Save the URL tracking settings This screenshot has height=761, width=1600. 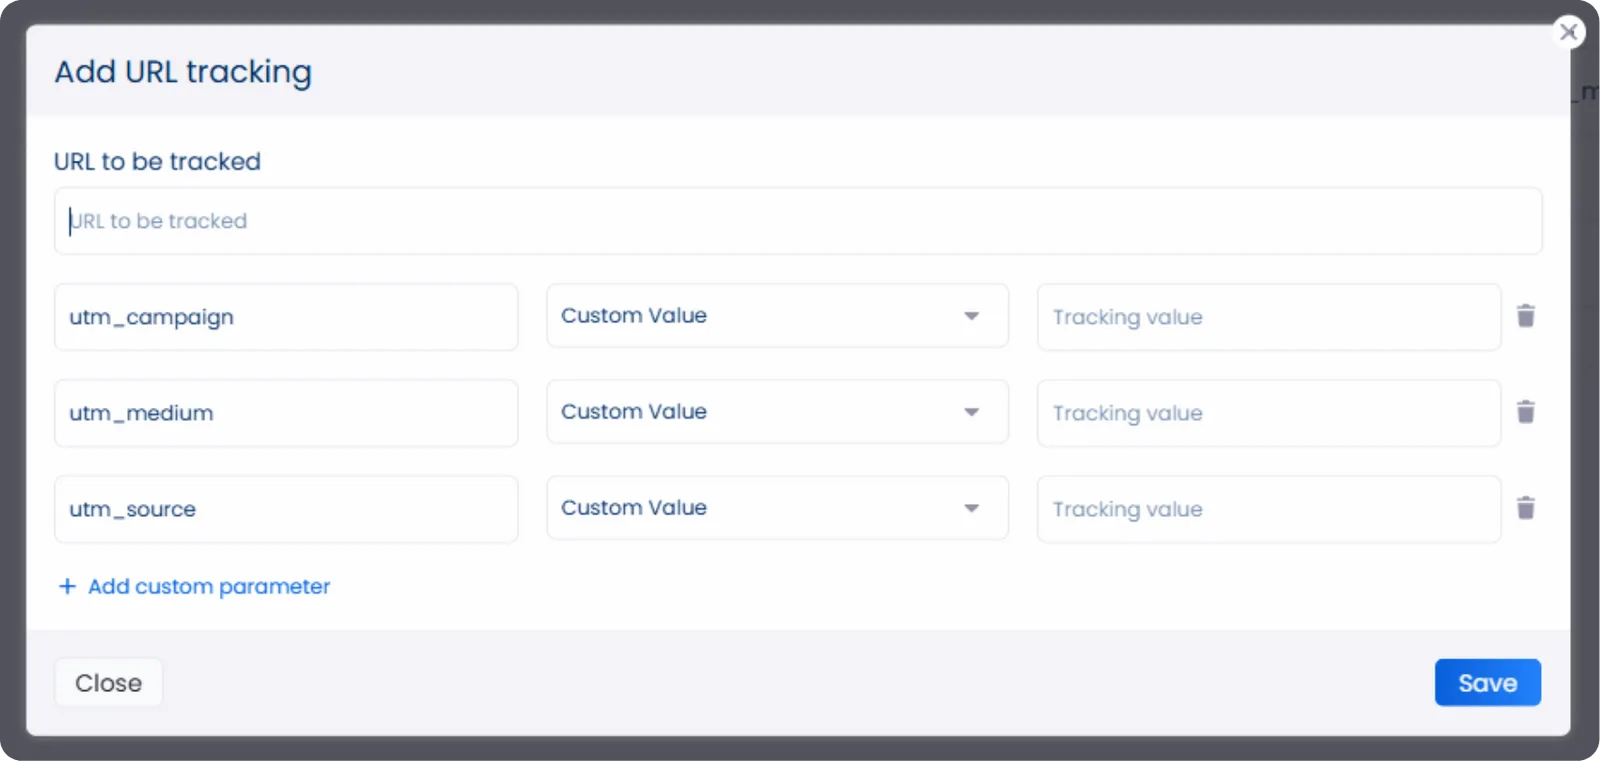(1487, 683)
